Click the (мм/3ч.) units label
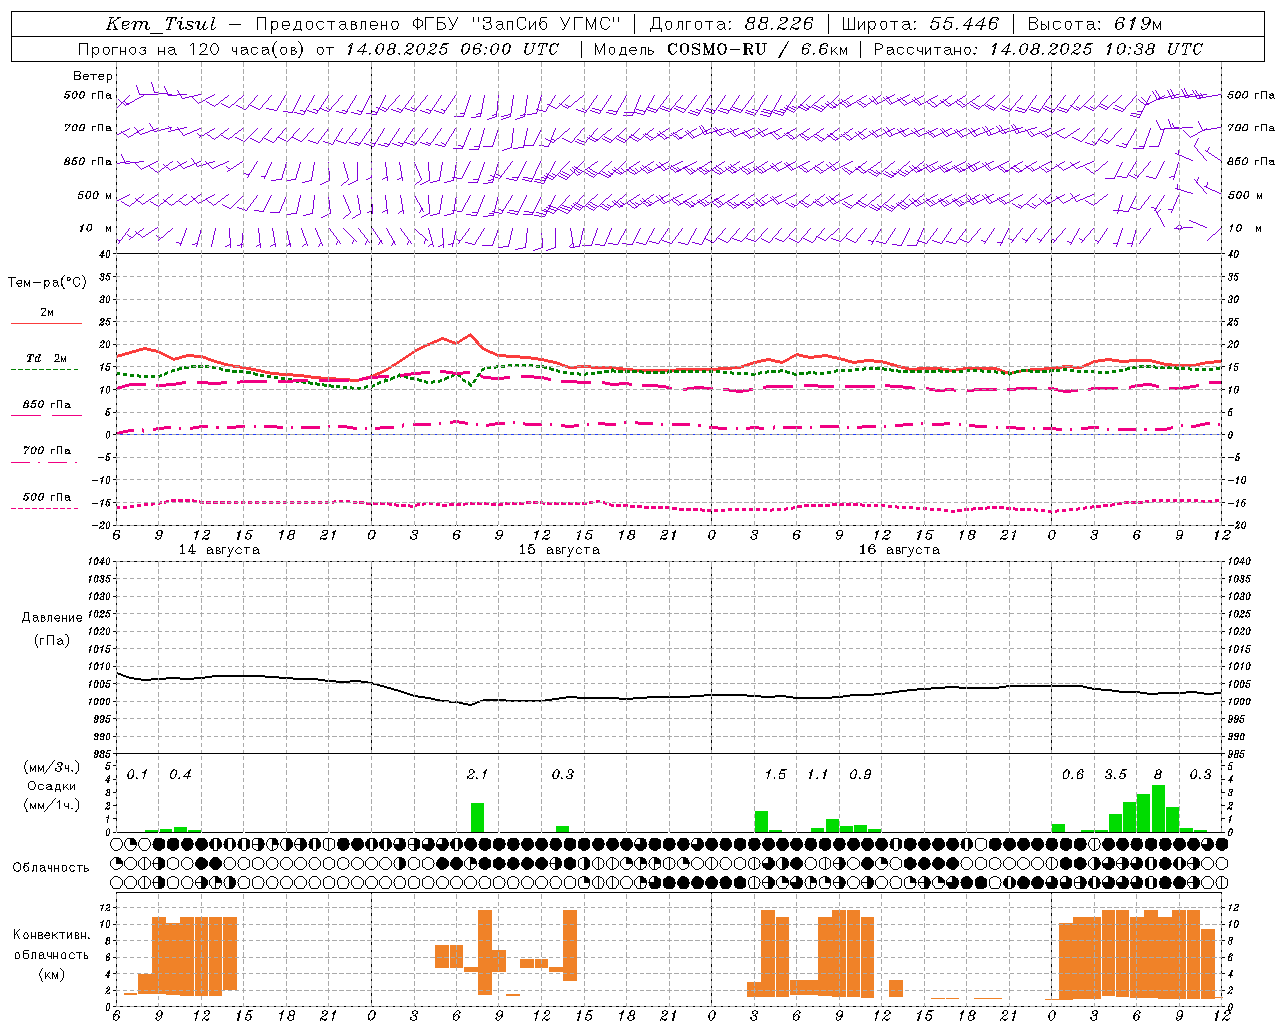This screenshot has width=1280, height=1024. [x=51, y=767]
